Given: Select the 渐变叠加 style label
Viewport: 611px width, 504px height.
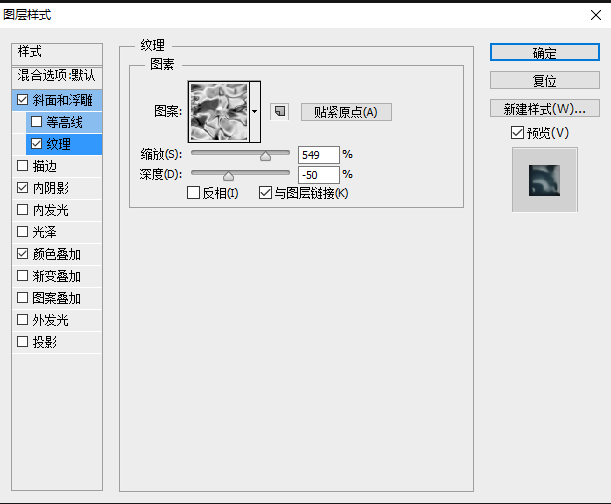Looking at the screenshot, I should [57, 276].
